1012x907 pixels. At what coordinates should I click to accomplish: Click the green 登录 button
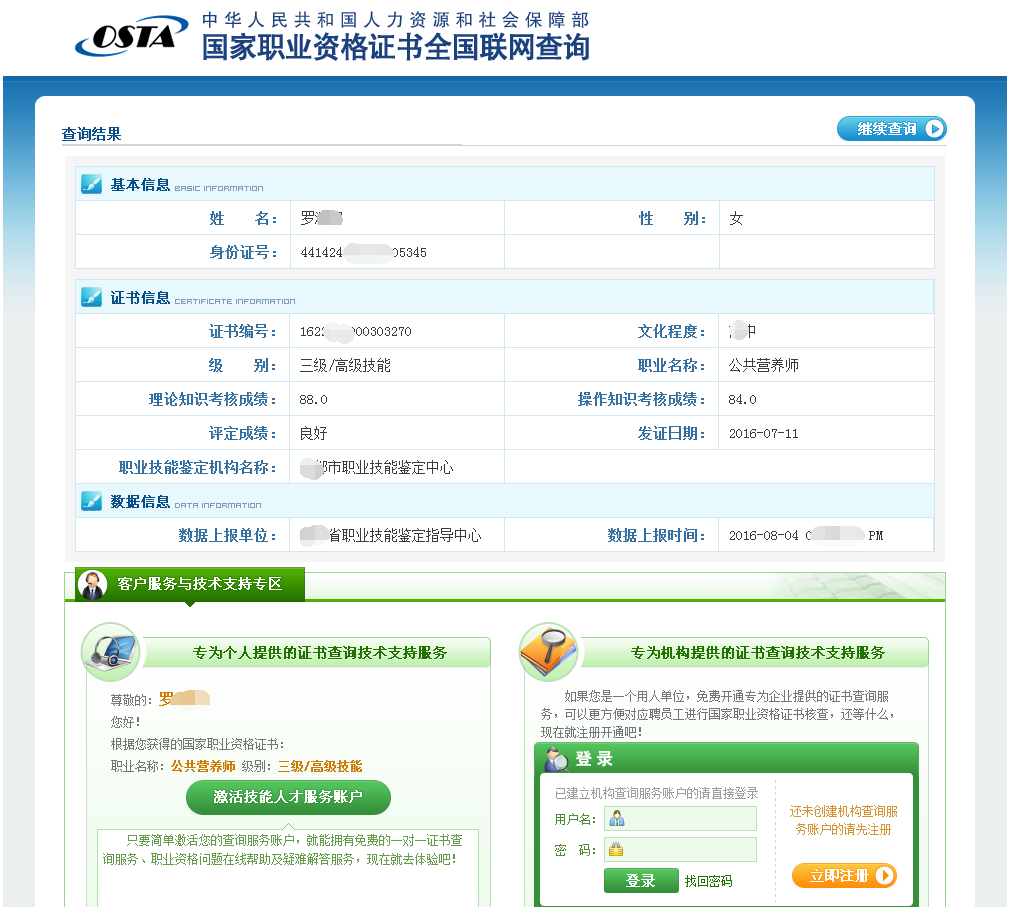pos(641,881)
